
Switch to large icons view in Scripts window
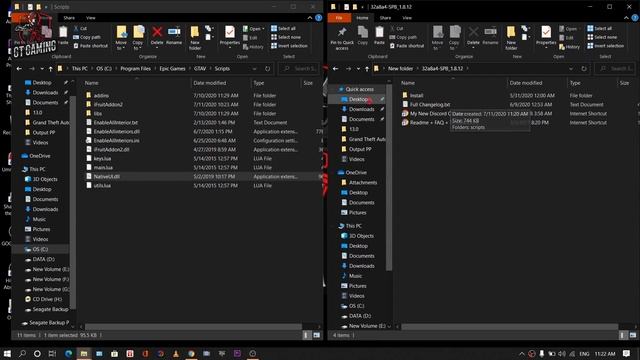316,335
